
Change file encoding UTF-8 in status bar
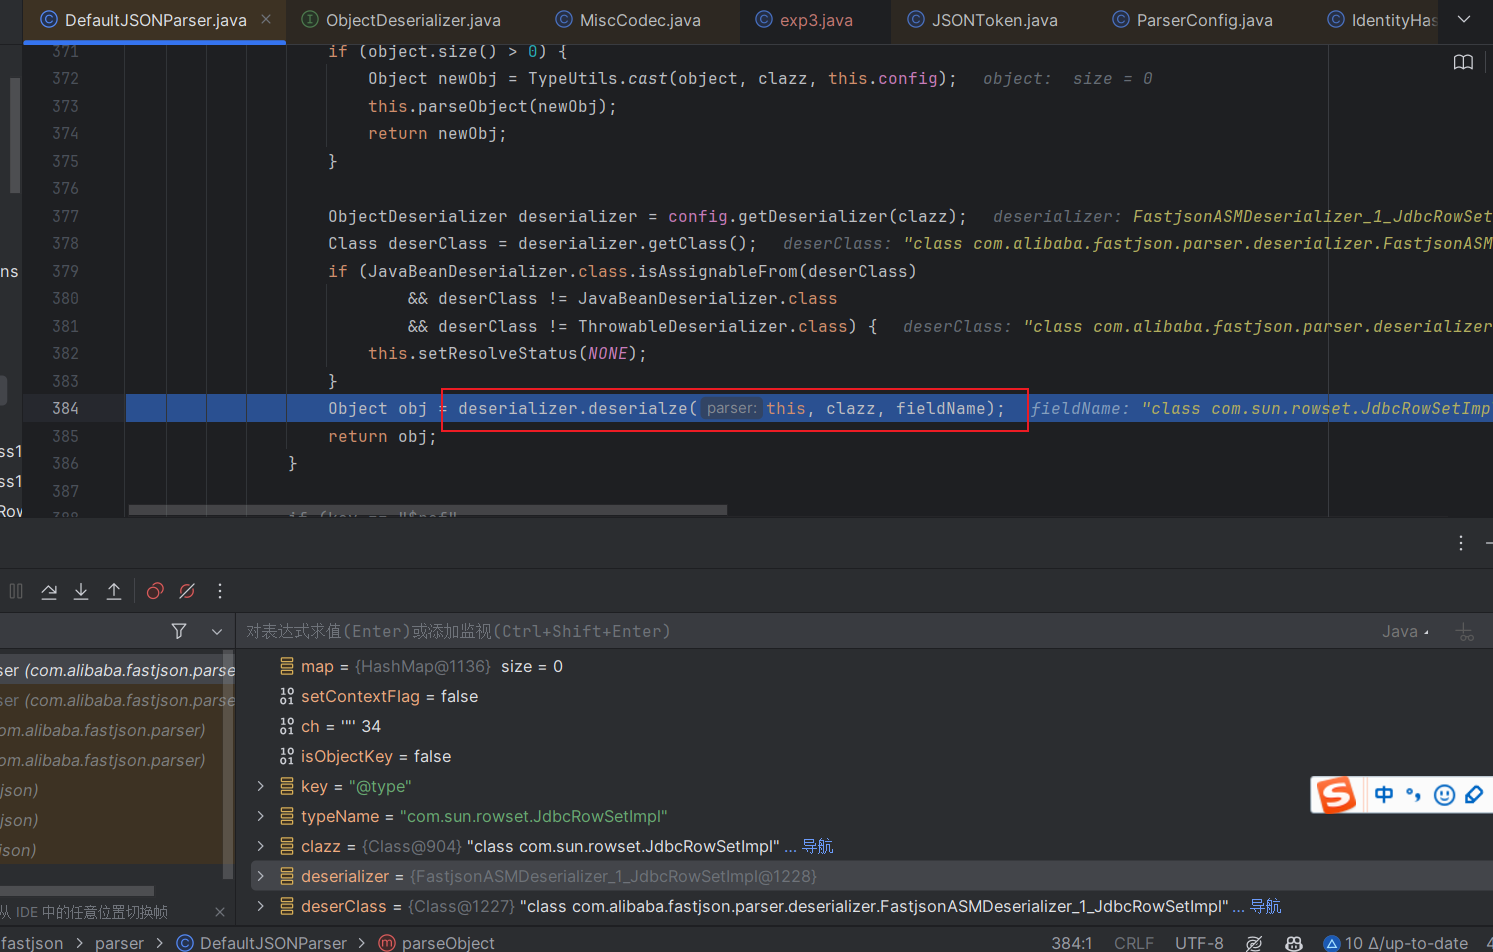[x=1199, y=943]
